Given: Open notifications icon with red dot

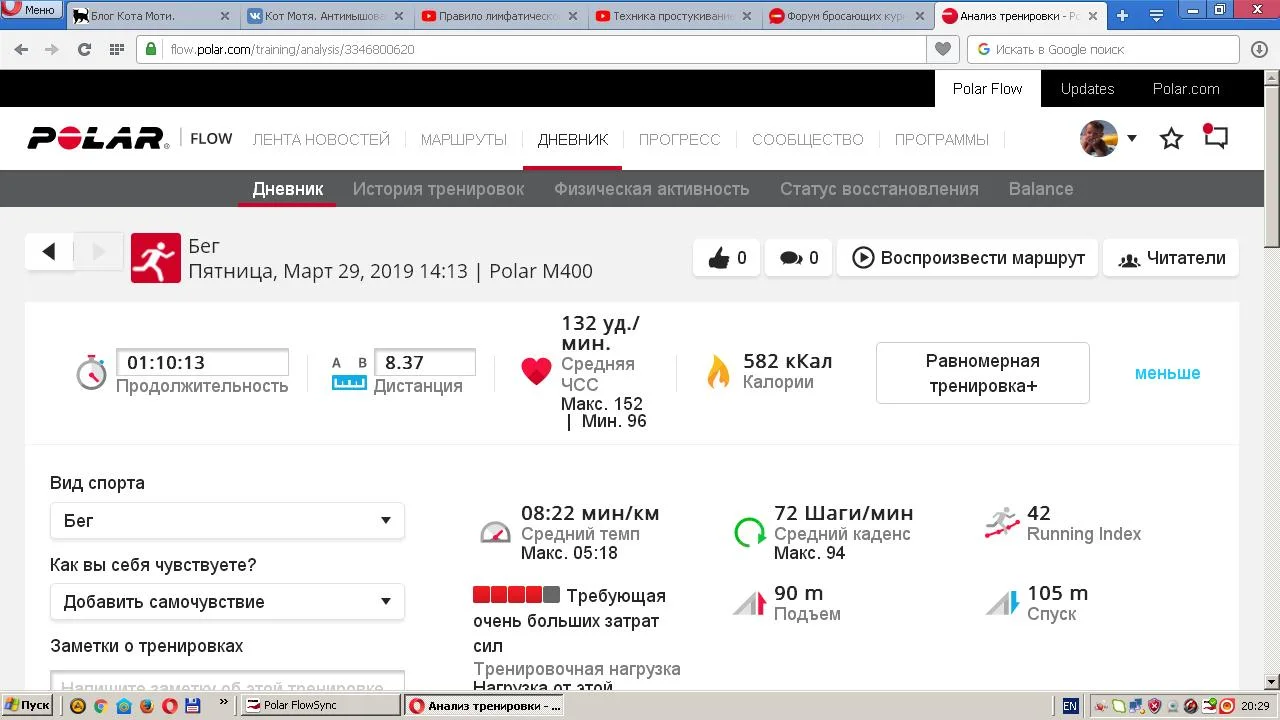Looking at the screenshot, I should click(x=1215, y=137).
